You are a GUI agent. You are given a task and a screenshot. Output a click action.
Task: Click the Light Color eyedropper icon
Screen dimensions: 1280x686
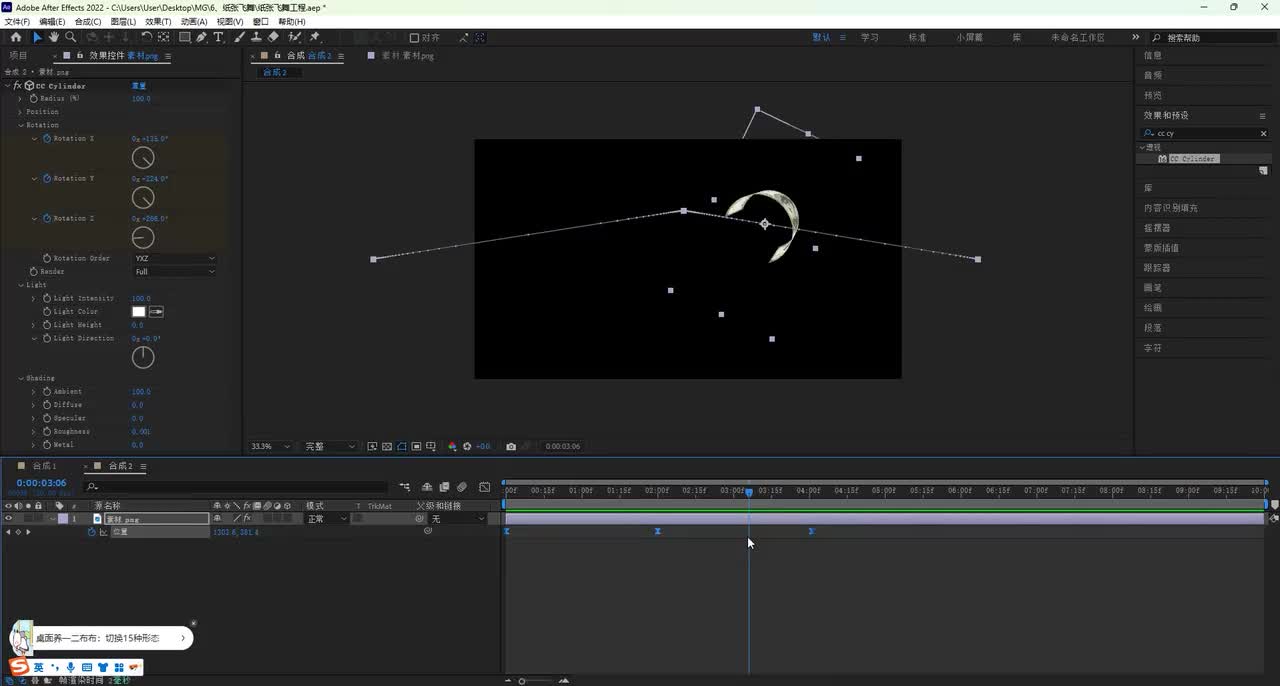157,312
